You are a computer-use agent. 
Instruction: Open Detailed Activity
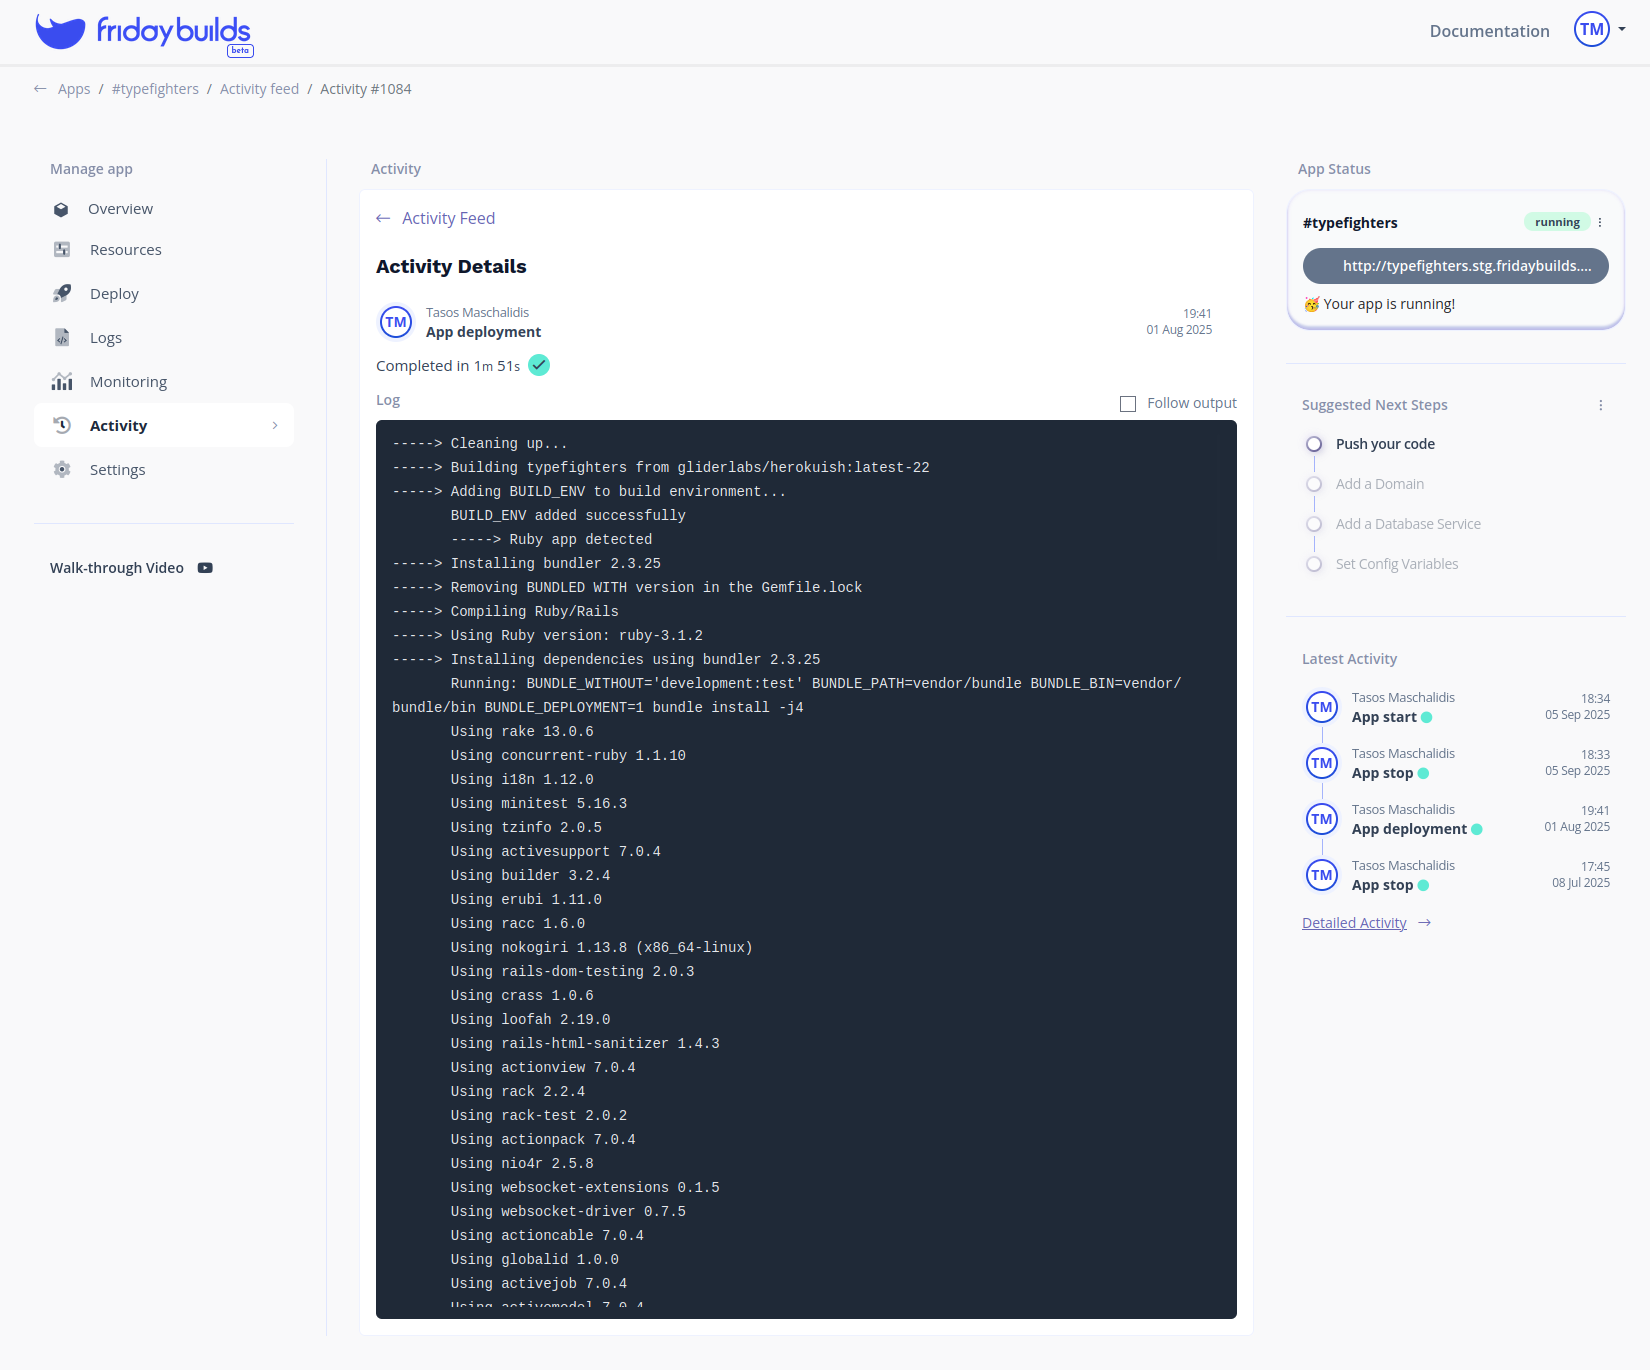(x=1355, y=922)
